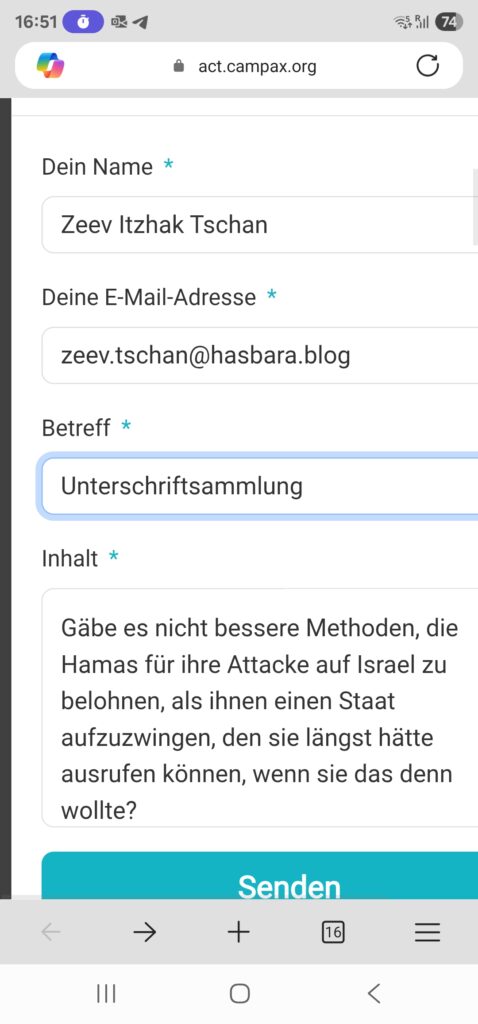Go back using the left arrow

(x=50, y=933)
